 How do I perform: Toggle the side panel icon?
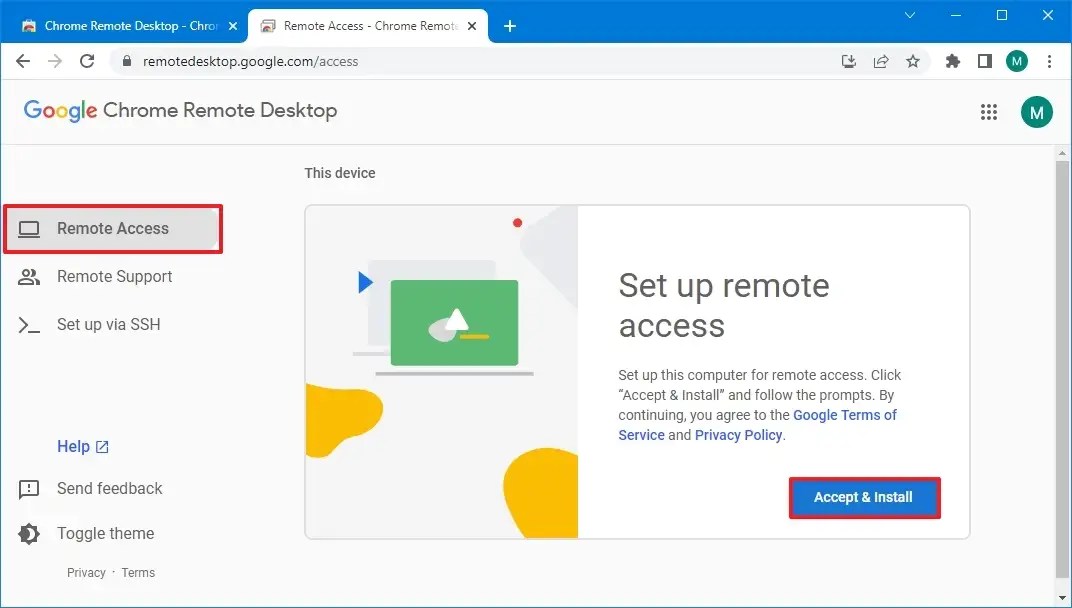point(984,61)
